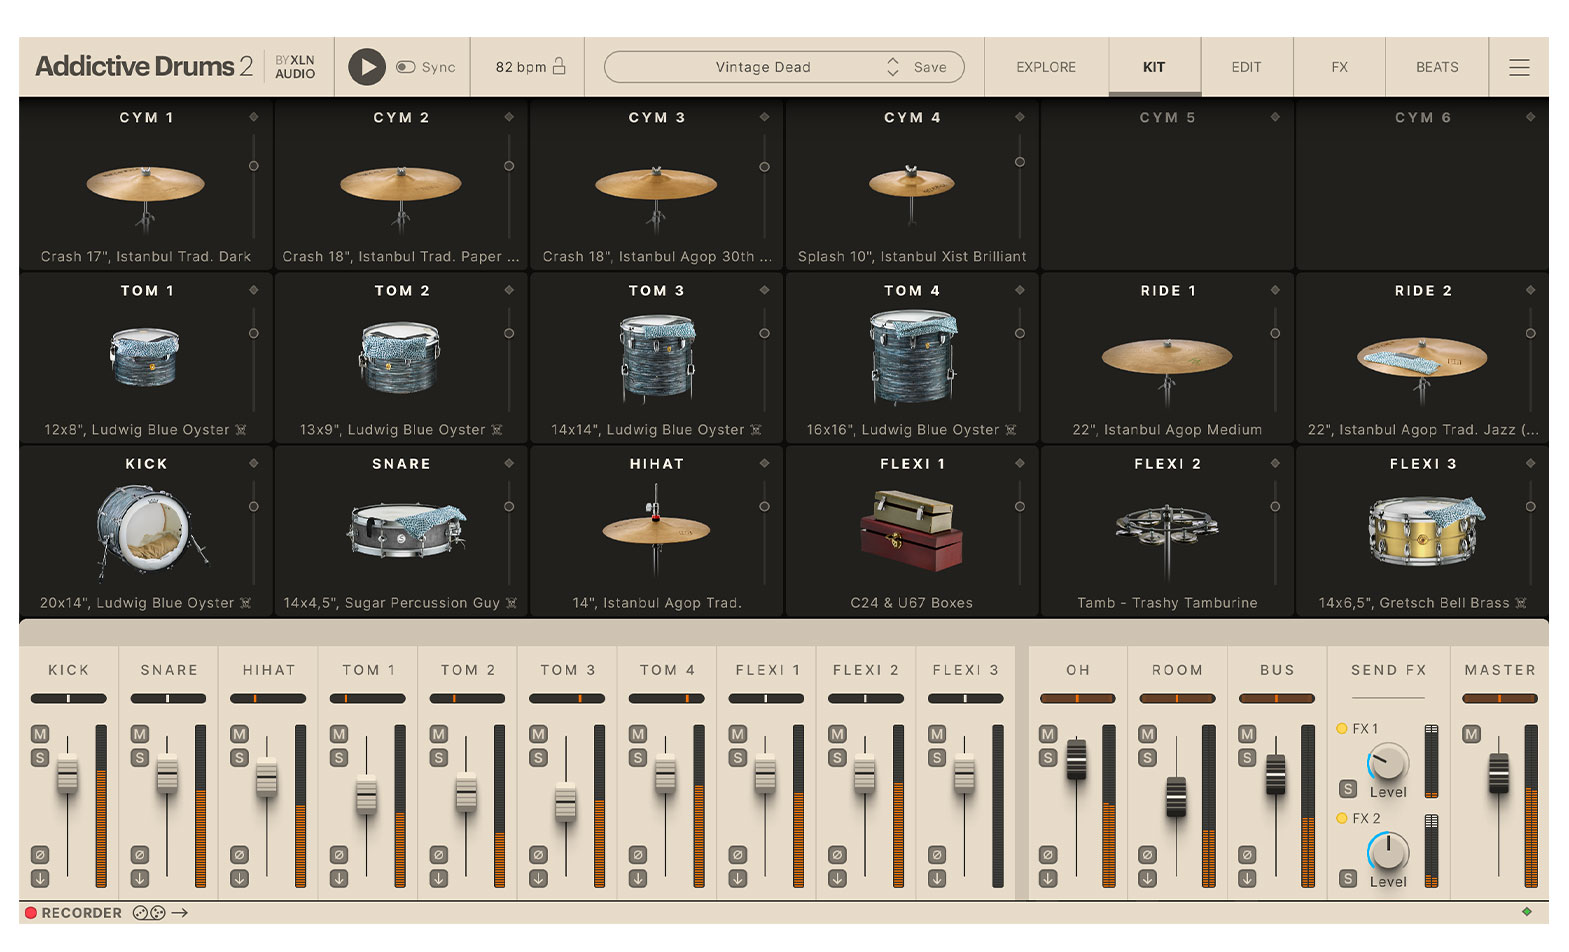
Task: Solo the Room channel
Action: point(1147,758)
